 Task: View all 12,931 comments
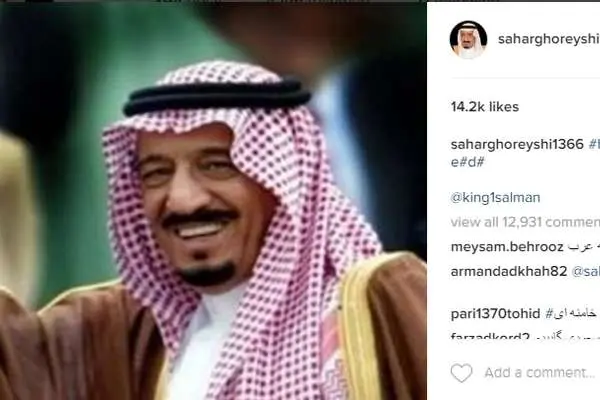pyautogui.click(x=525, y=222)
